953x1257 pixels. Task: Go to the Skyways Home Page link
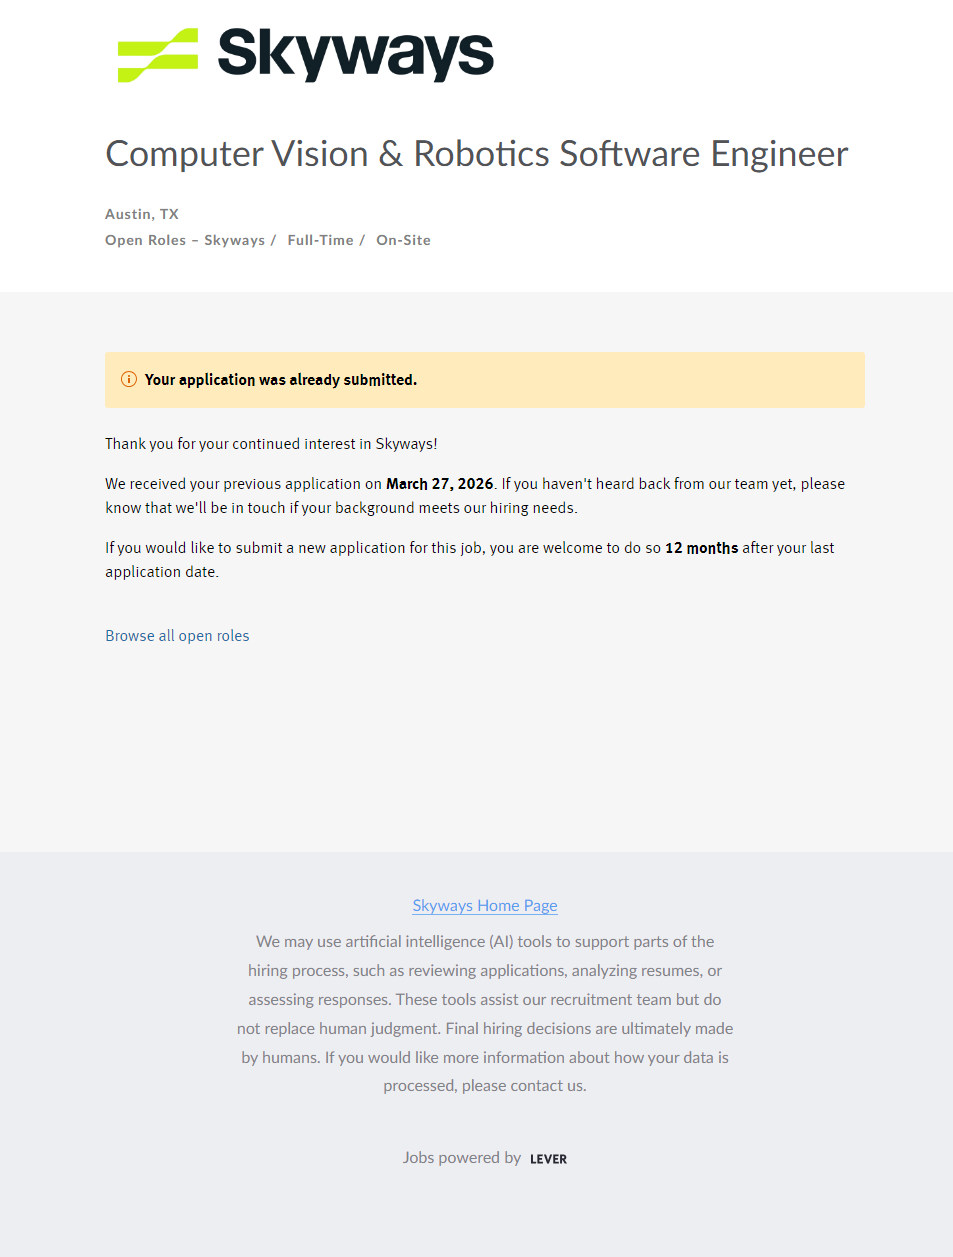tap(485, 906)
